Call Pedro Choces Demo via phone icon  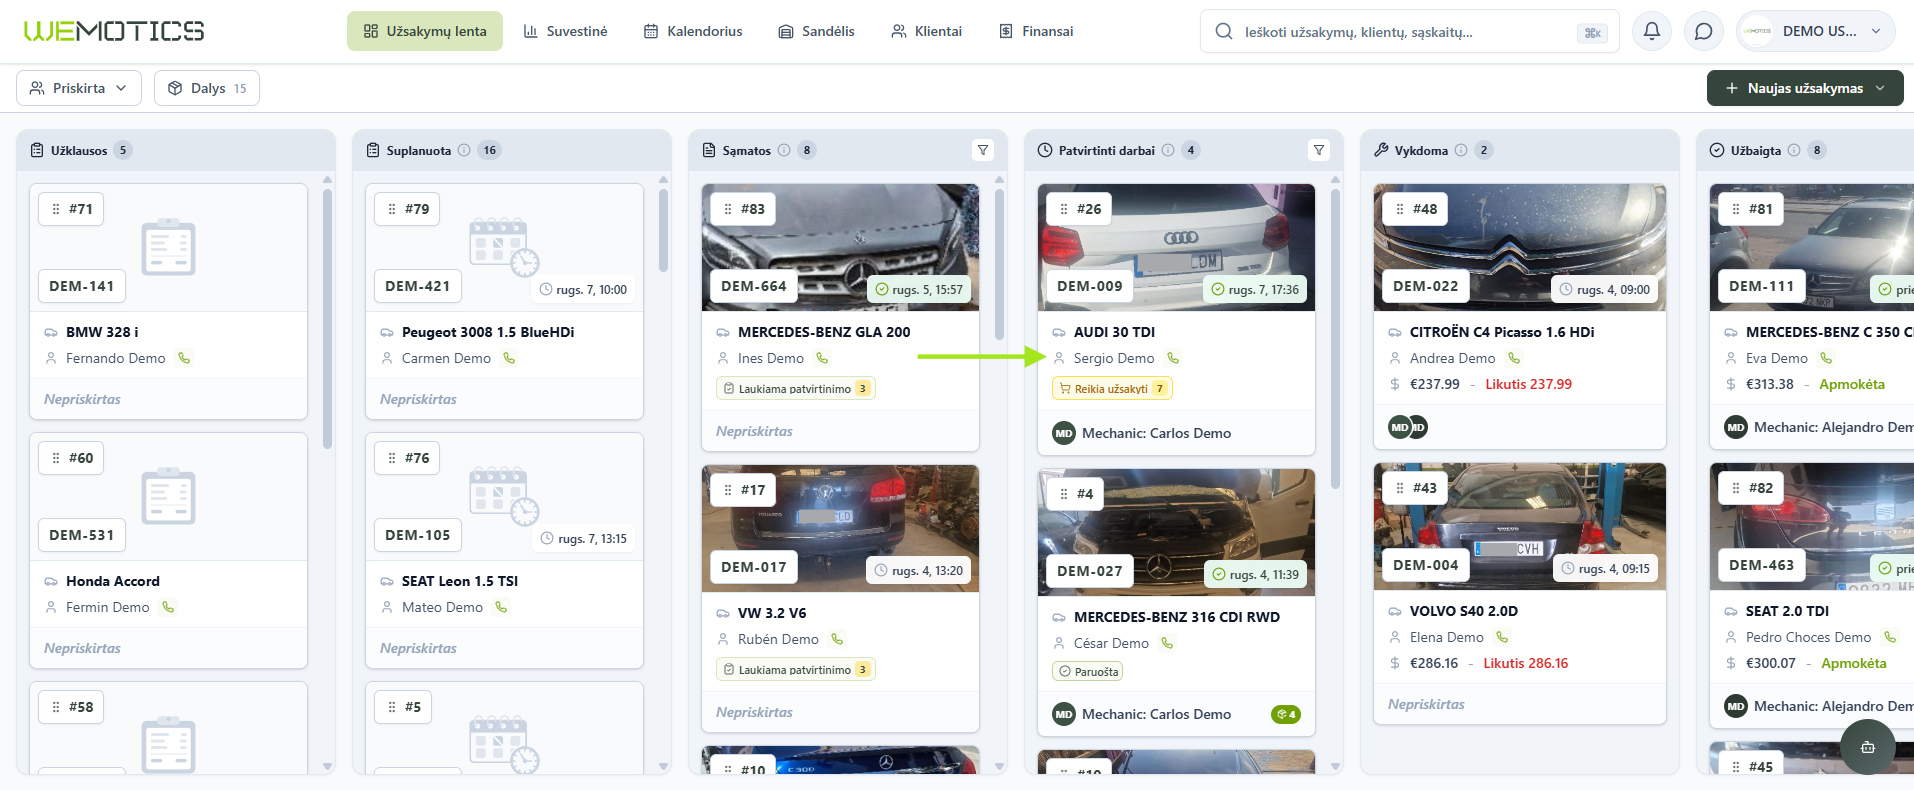pyautogui.click(x=1889, y=637)
